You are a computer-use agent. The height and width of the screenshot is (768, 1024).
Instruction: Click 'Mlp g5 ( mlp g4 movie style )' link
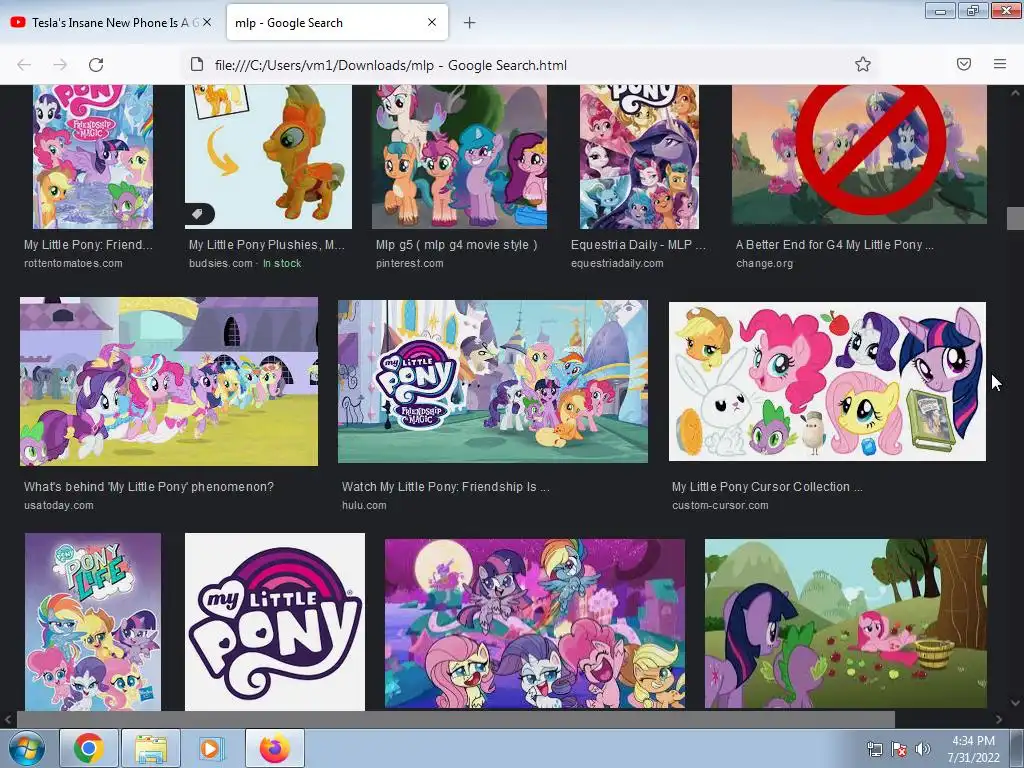[456, 245]
